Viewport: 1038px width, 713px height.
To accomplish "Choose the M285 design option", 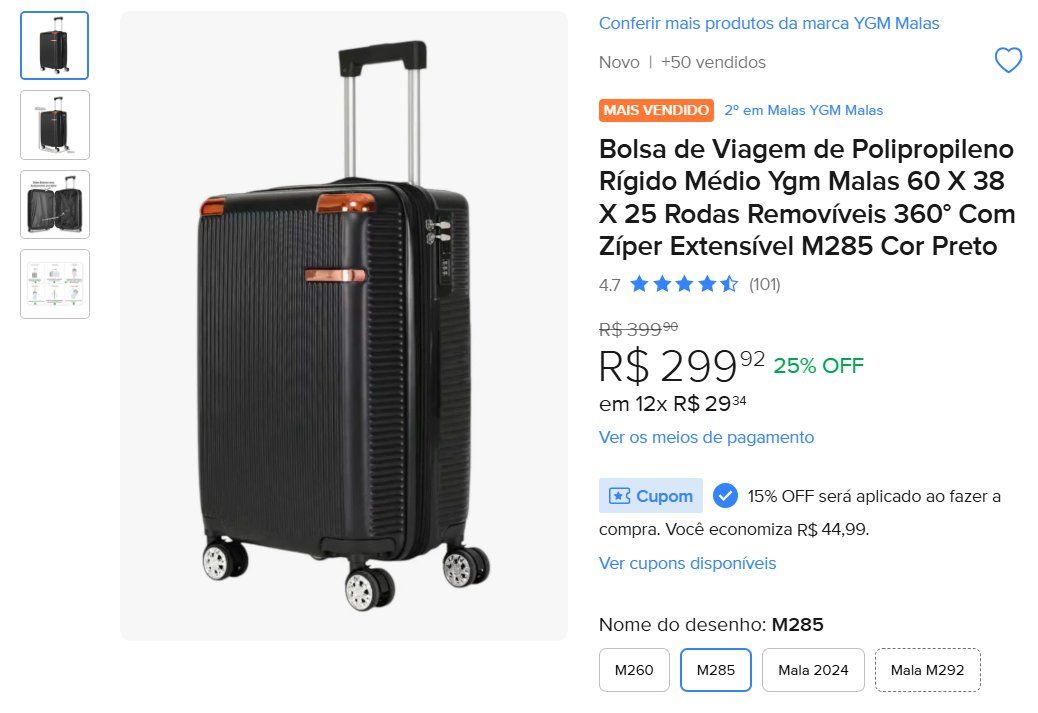I will click(x=716, y=670).
